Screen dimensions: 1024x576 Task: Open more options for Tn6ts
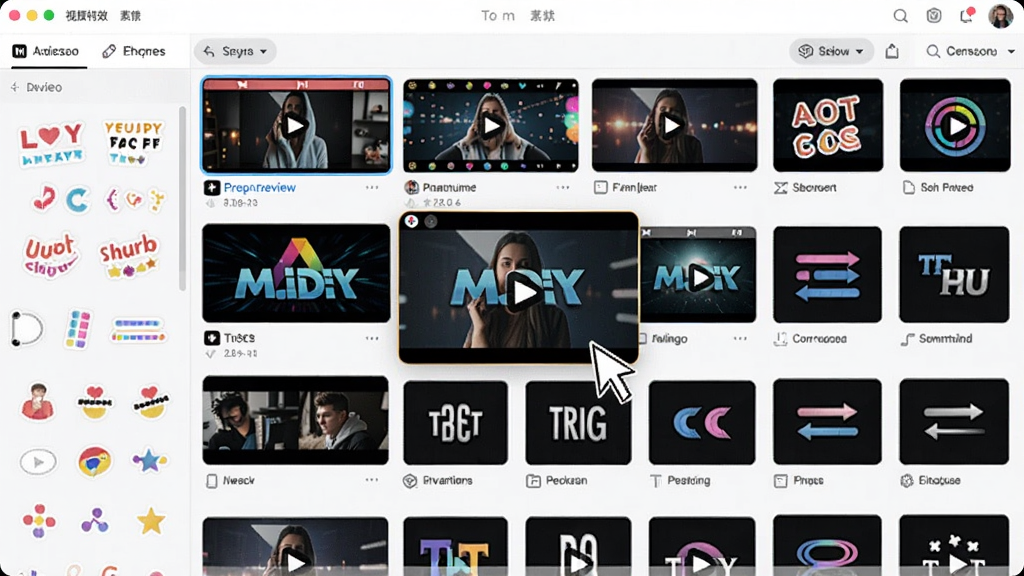(372, 338)
